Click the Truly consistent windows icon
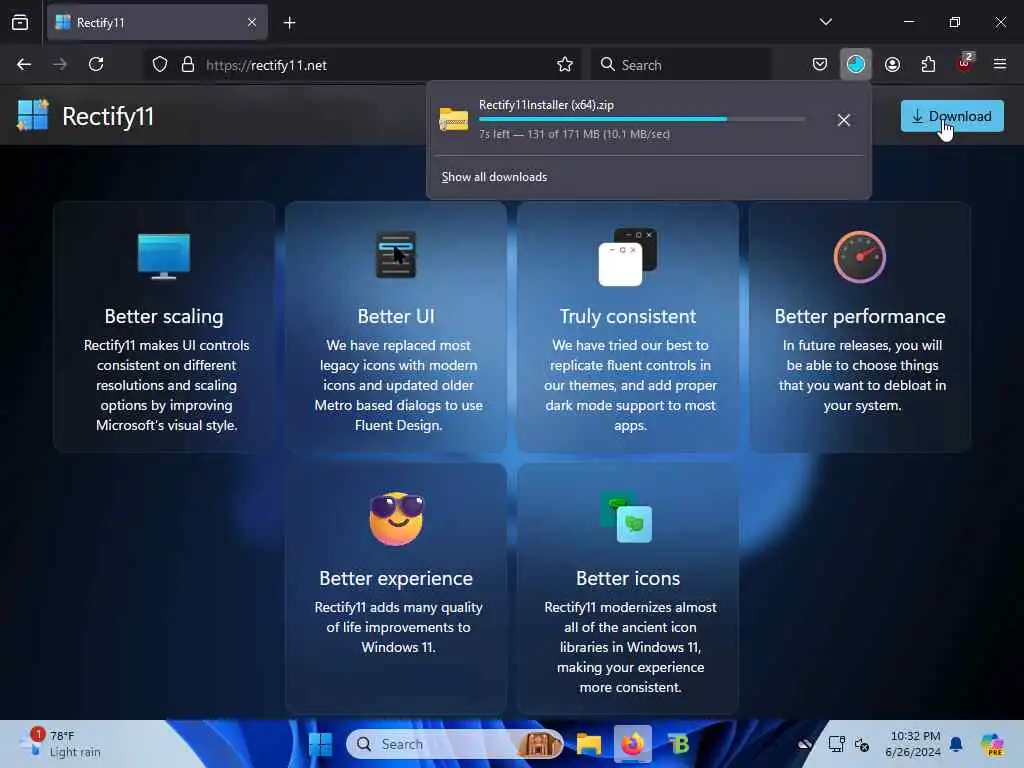 [x=628, y=257]
